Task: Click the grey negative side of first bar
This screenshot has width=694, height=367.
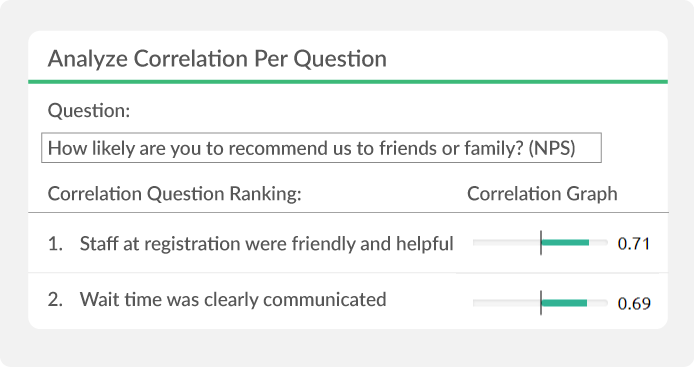Action: point(506,243)
